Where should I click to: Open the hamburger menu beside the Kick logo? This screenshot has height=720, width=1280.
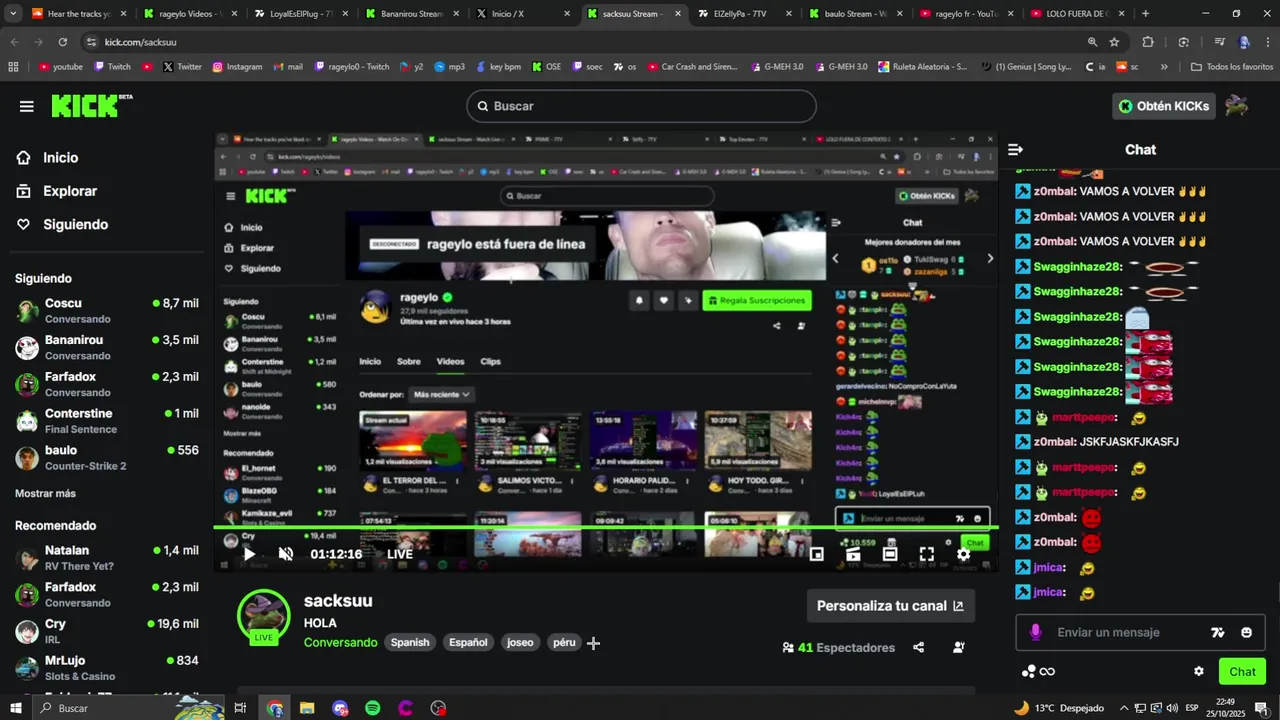27,106
